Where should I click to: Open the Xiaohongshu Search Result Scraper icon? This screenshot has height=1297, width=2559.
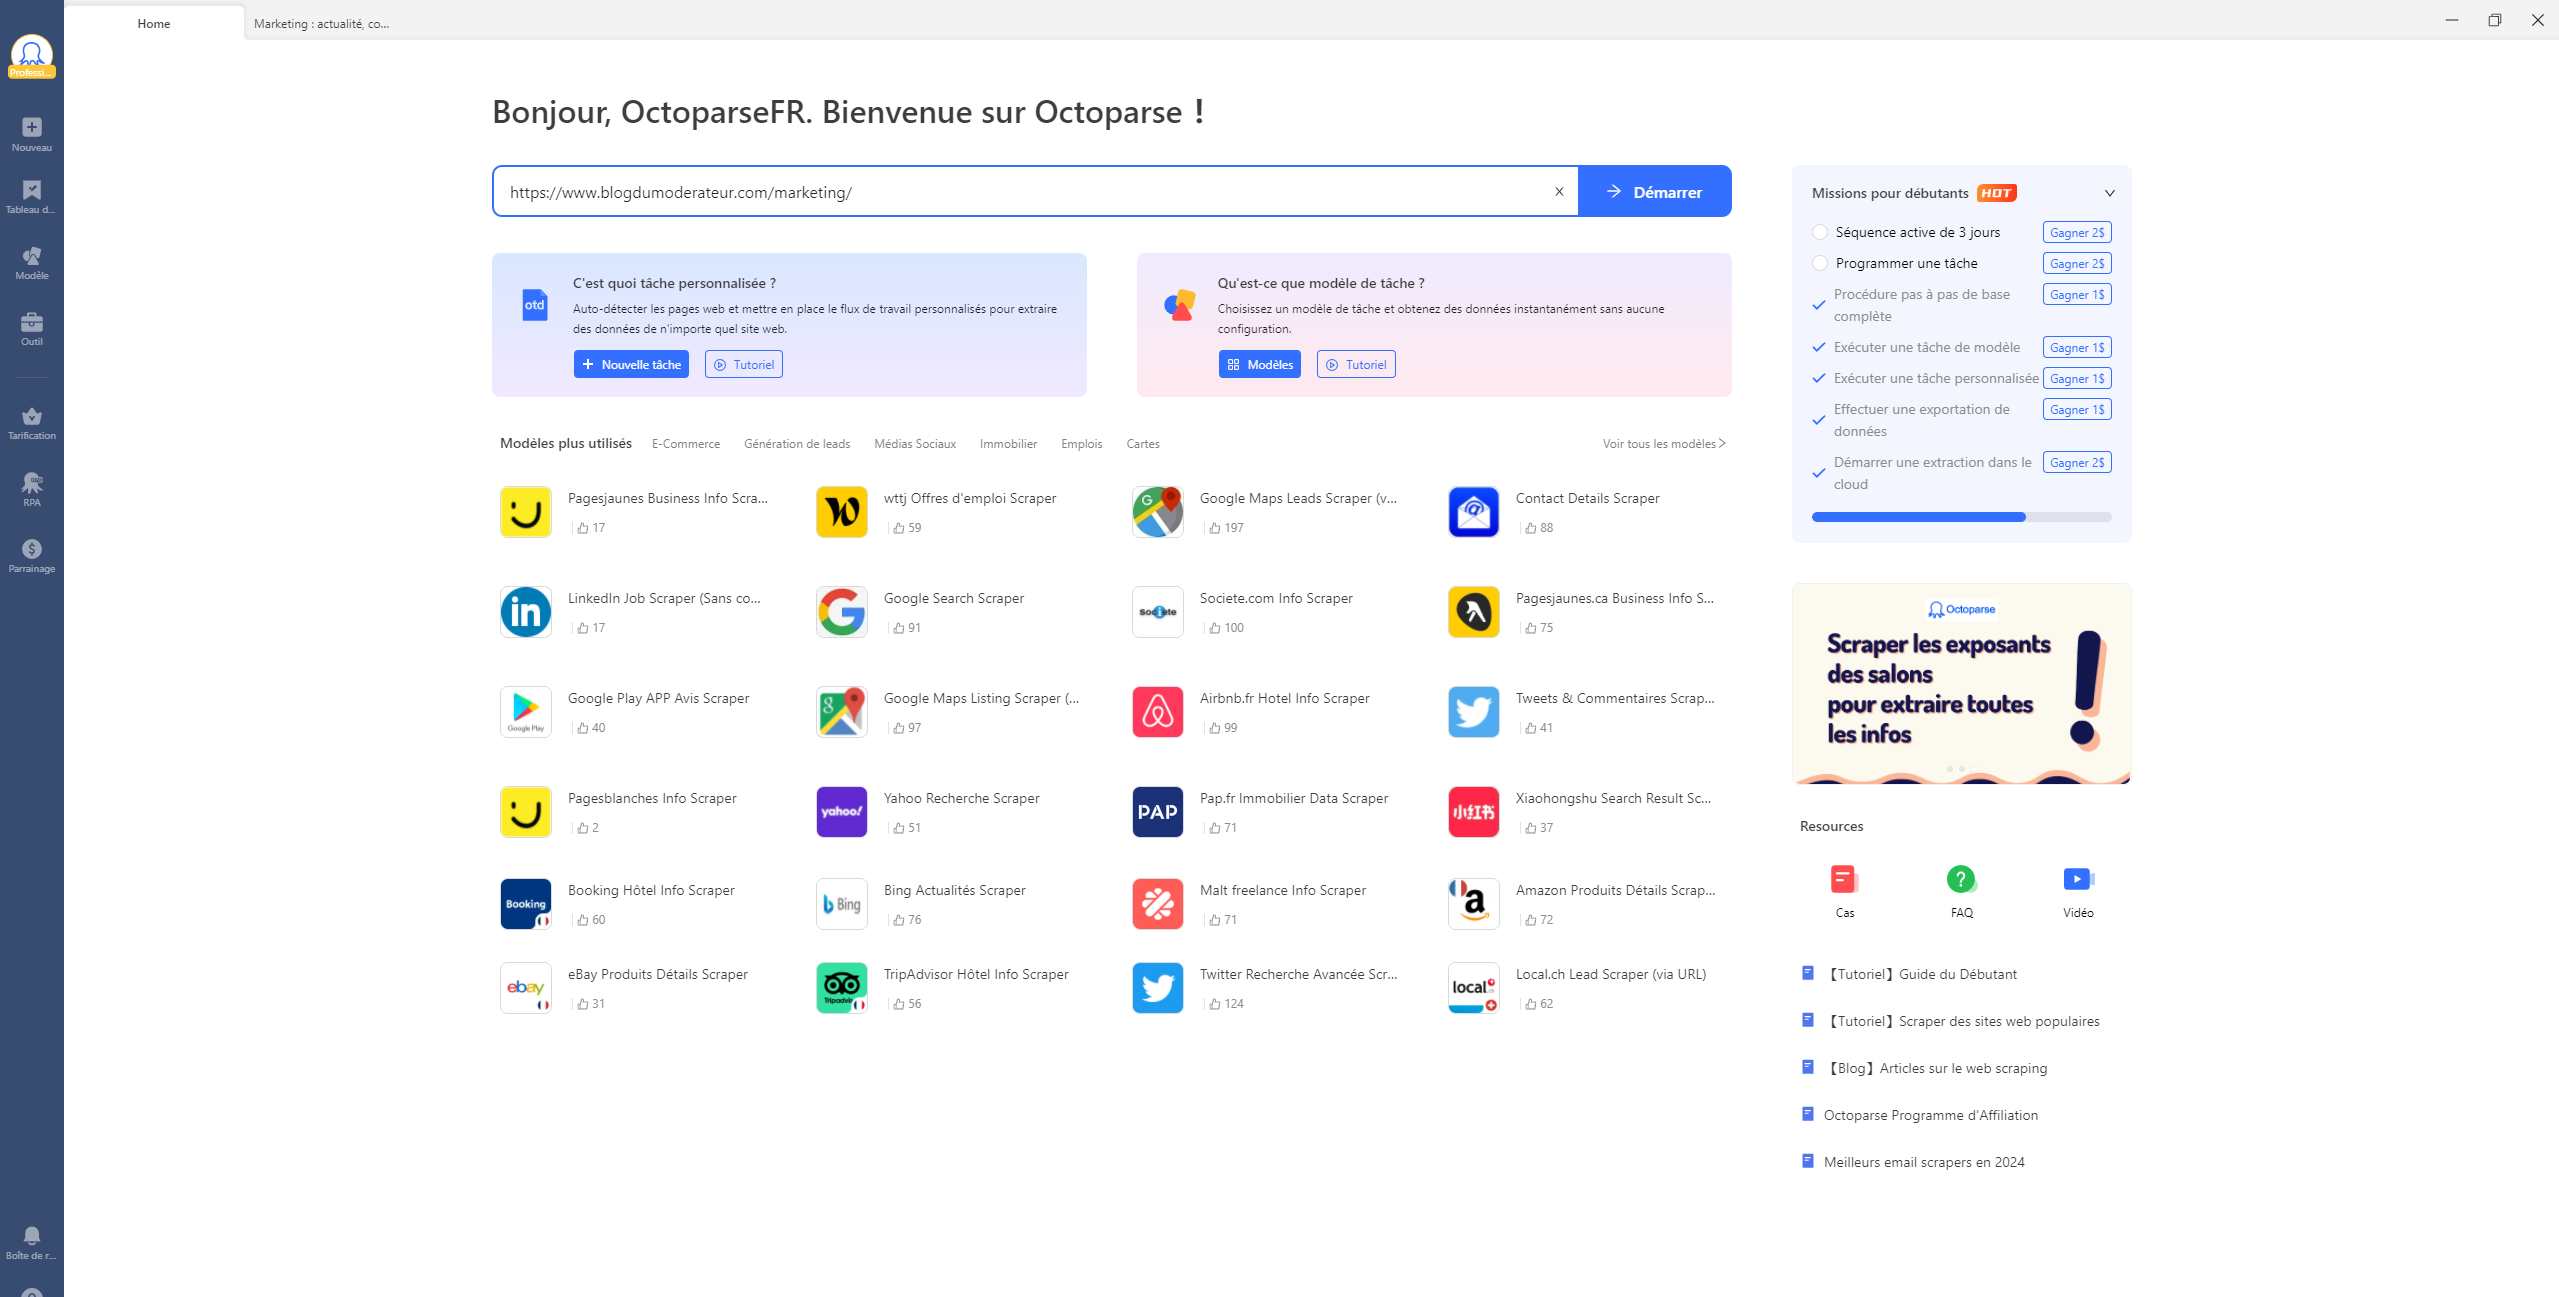coord(1474,812)
